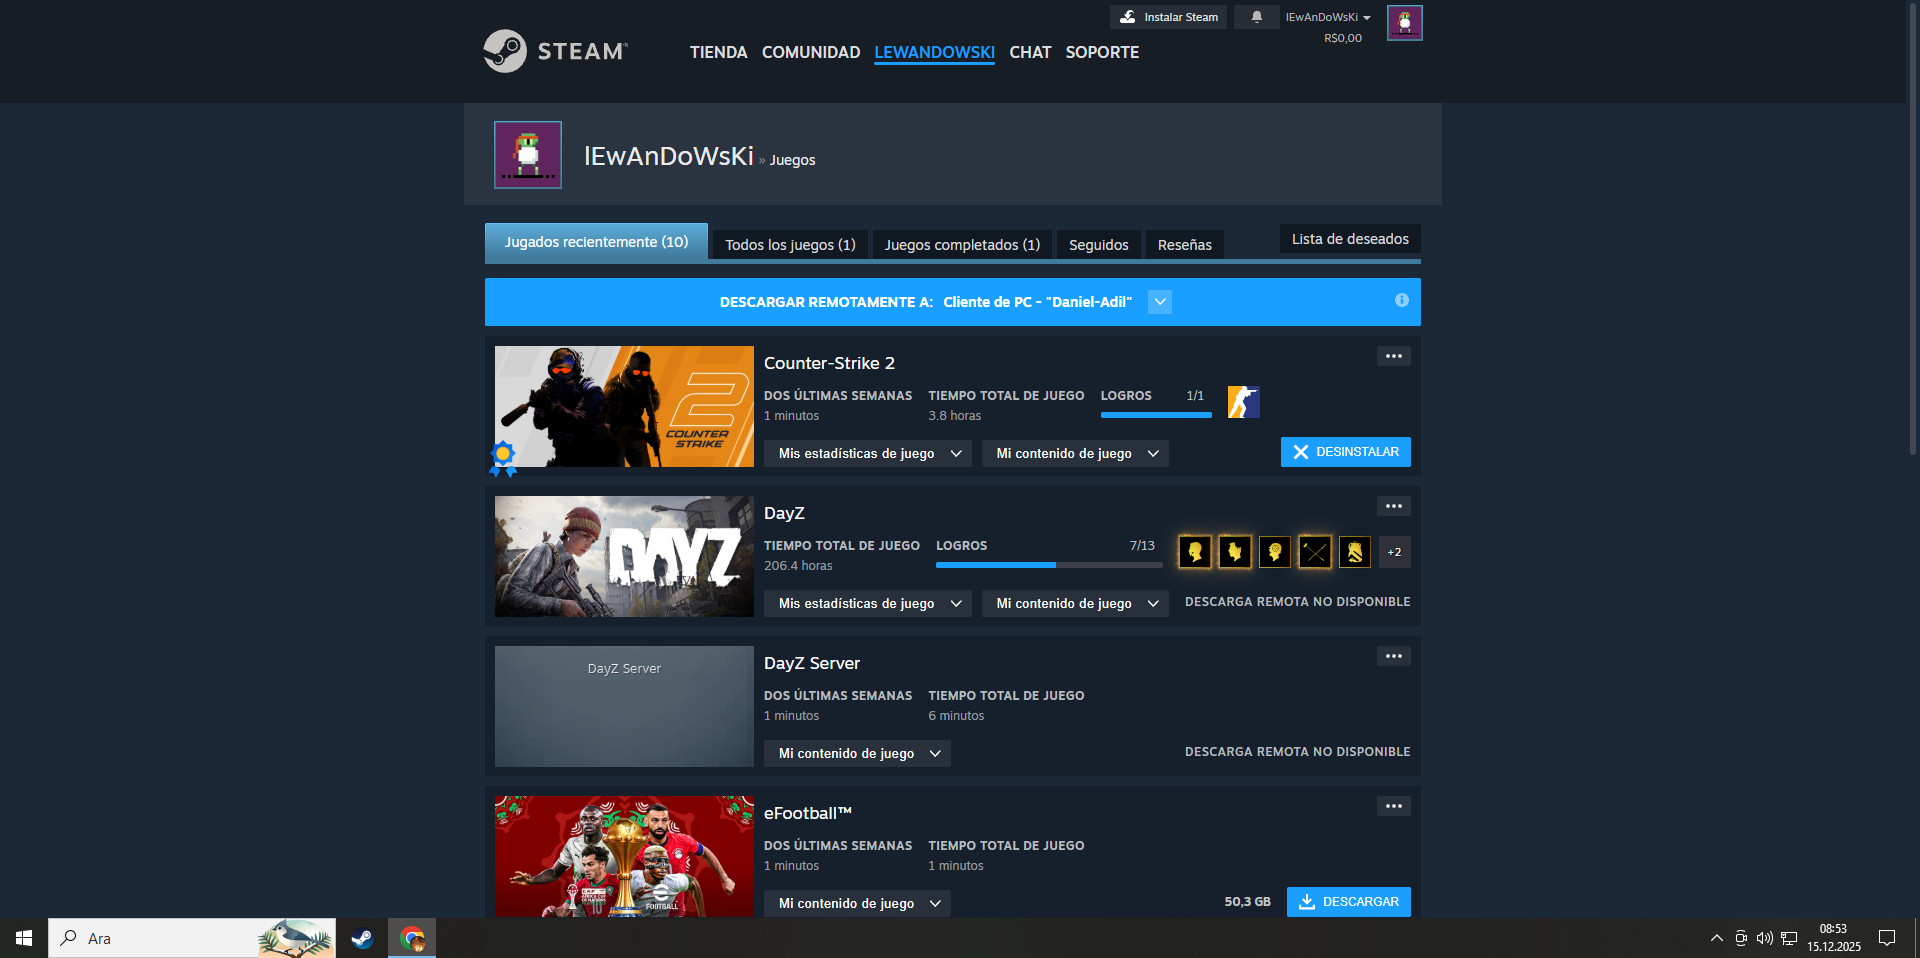
Task: Open the DayZ title link
Action: pos(784,513)
